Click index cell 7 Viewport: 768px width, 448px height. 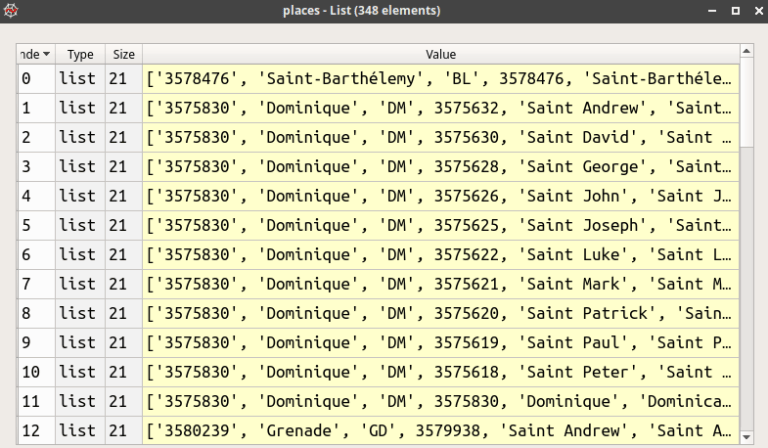pyautogui.click(x=36, y=284)
